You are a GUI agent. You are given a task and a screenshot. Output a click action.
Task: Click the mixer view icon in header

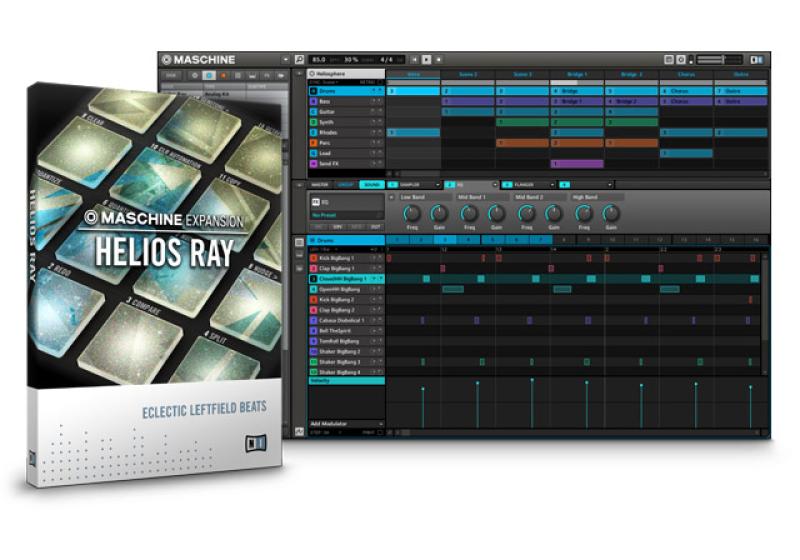coord(668,60)
